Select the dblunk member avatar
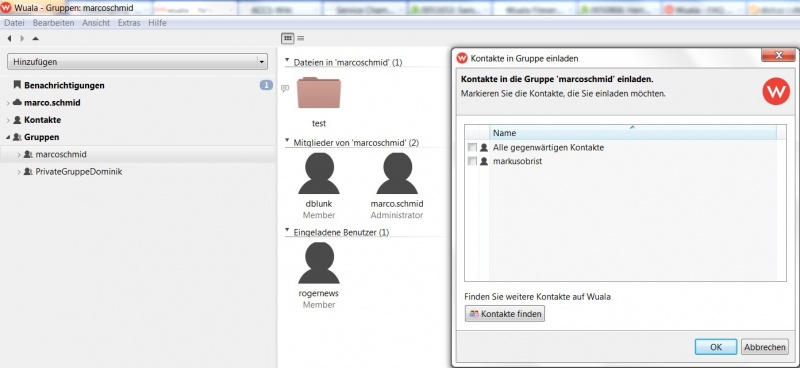The height and width of the screenshot is (368, 800). pos(319,174)
